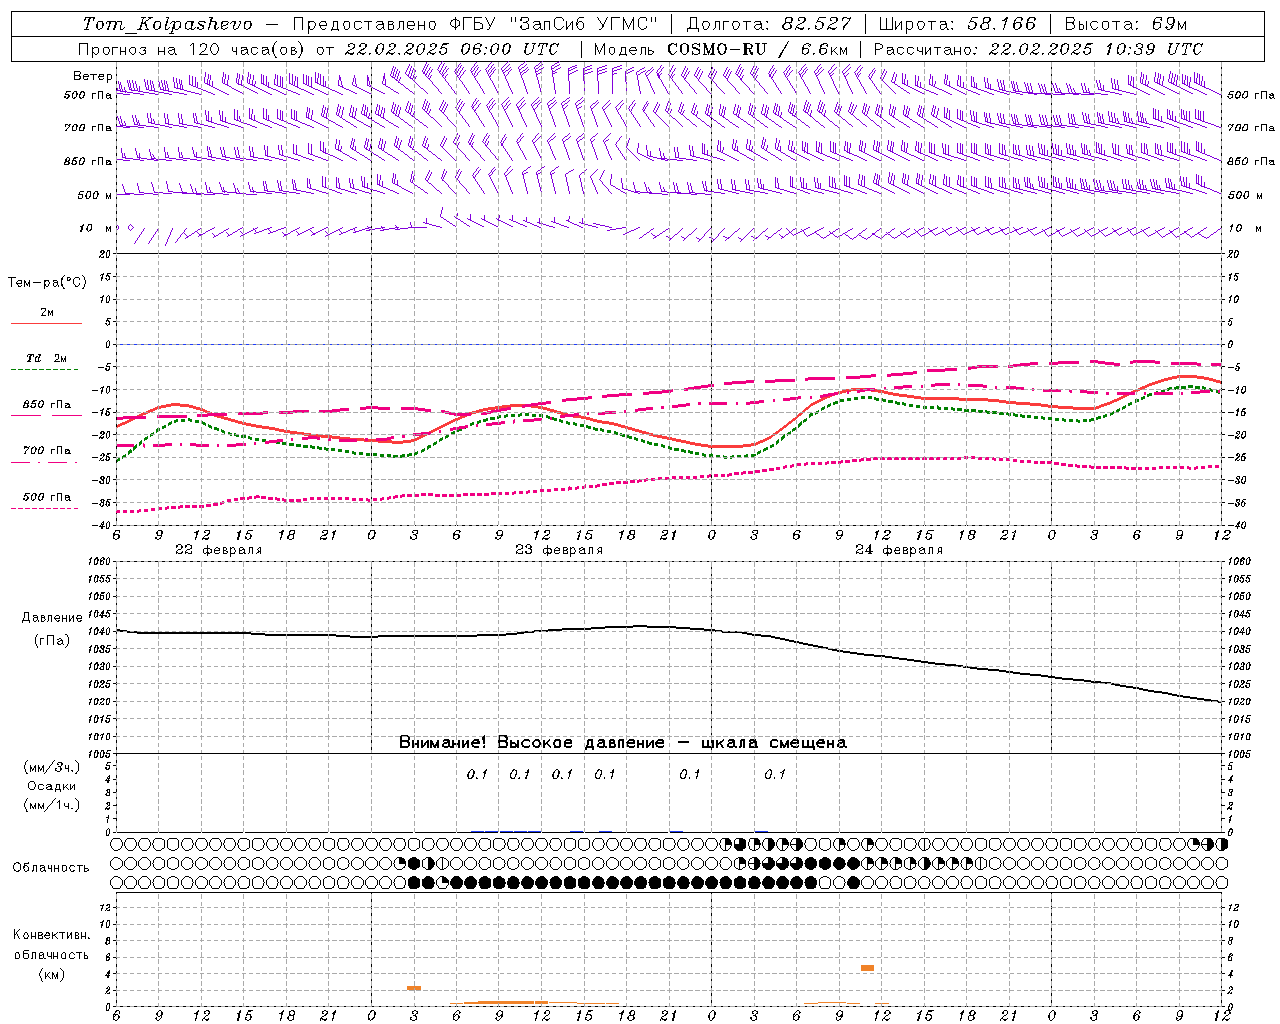This screenshot has width=1280, height=1024.
Task: Click the forecast header Прогноз на 120 часа(ов)
Action: point(192,49)
